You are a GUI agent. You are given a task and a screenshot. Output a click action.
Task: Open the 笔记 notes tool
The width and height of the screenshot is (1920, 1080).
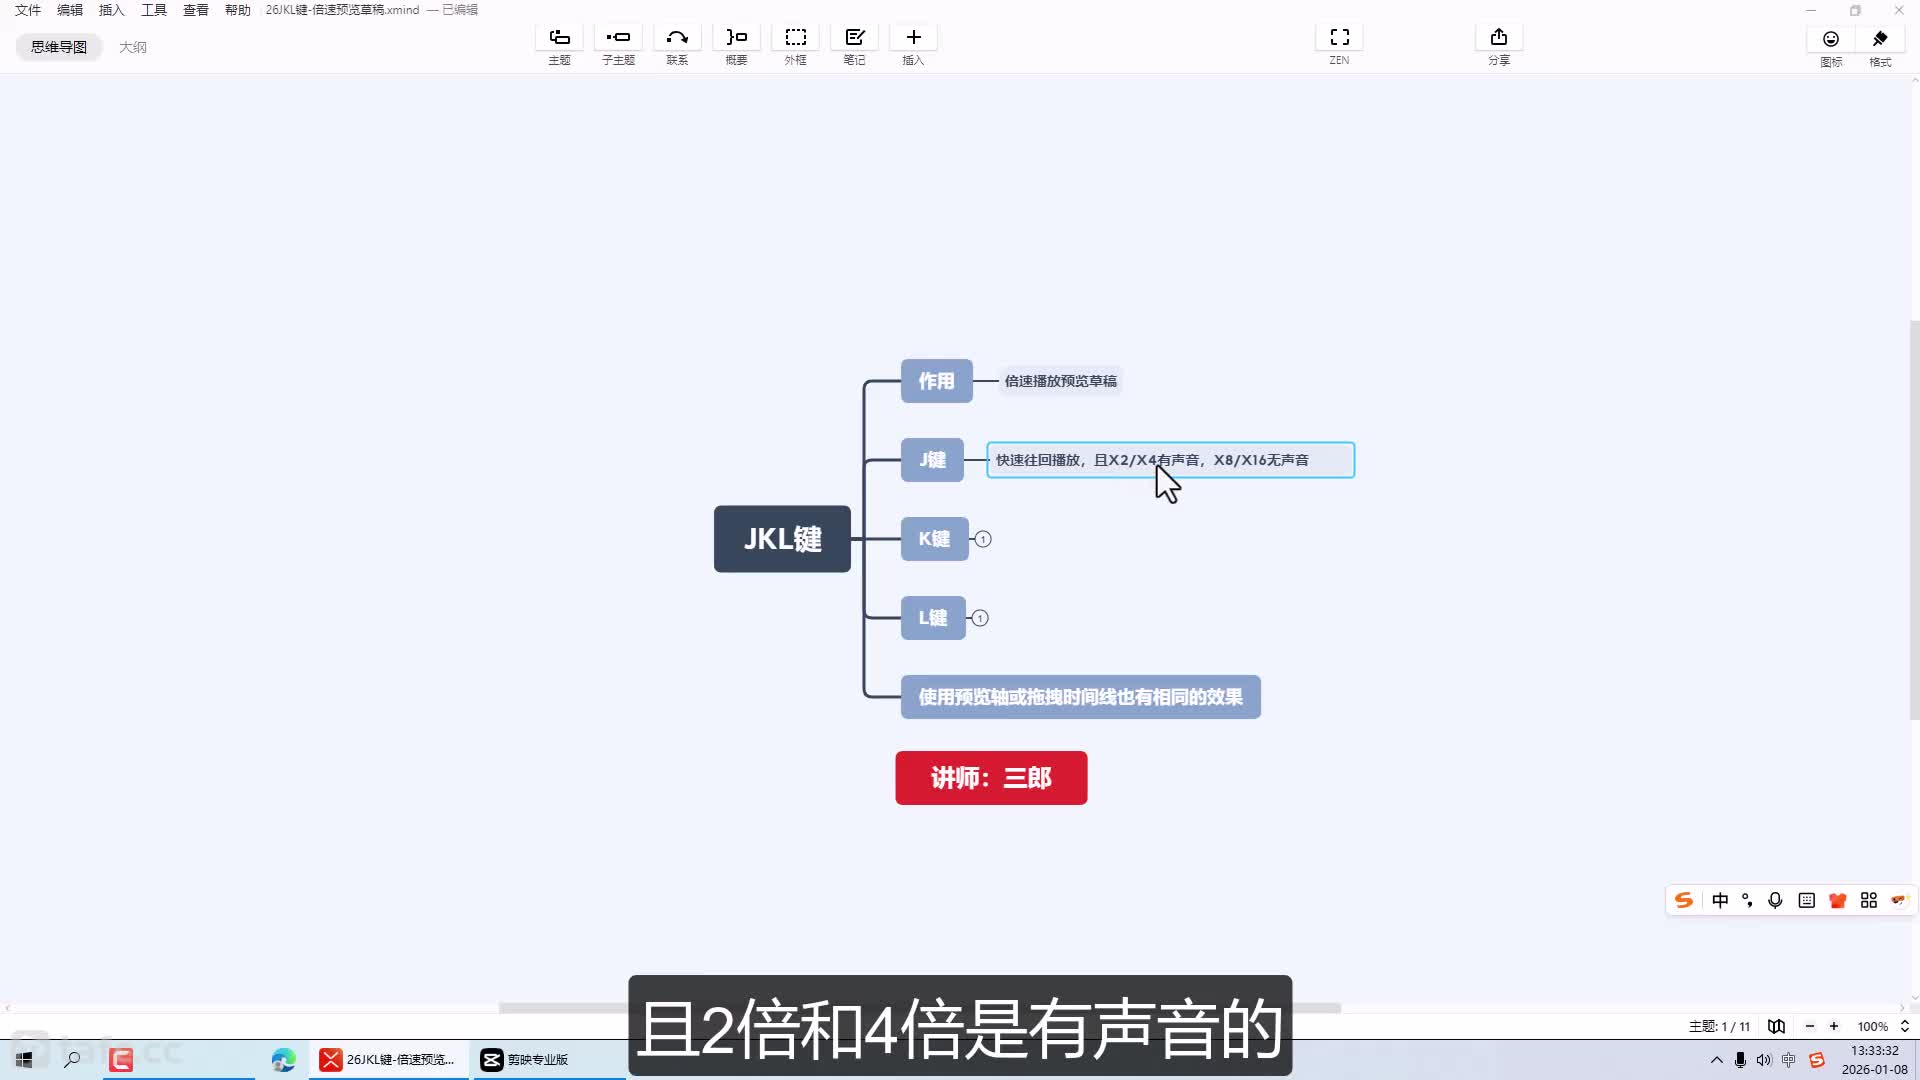[854, 38]
